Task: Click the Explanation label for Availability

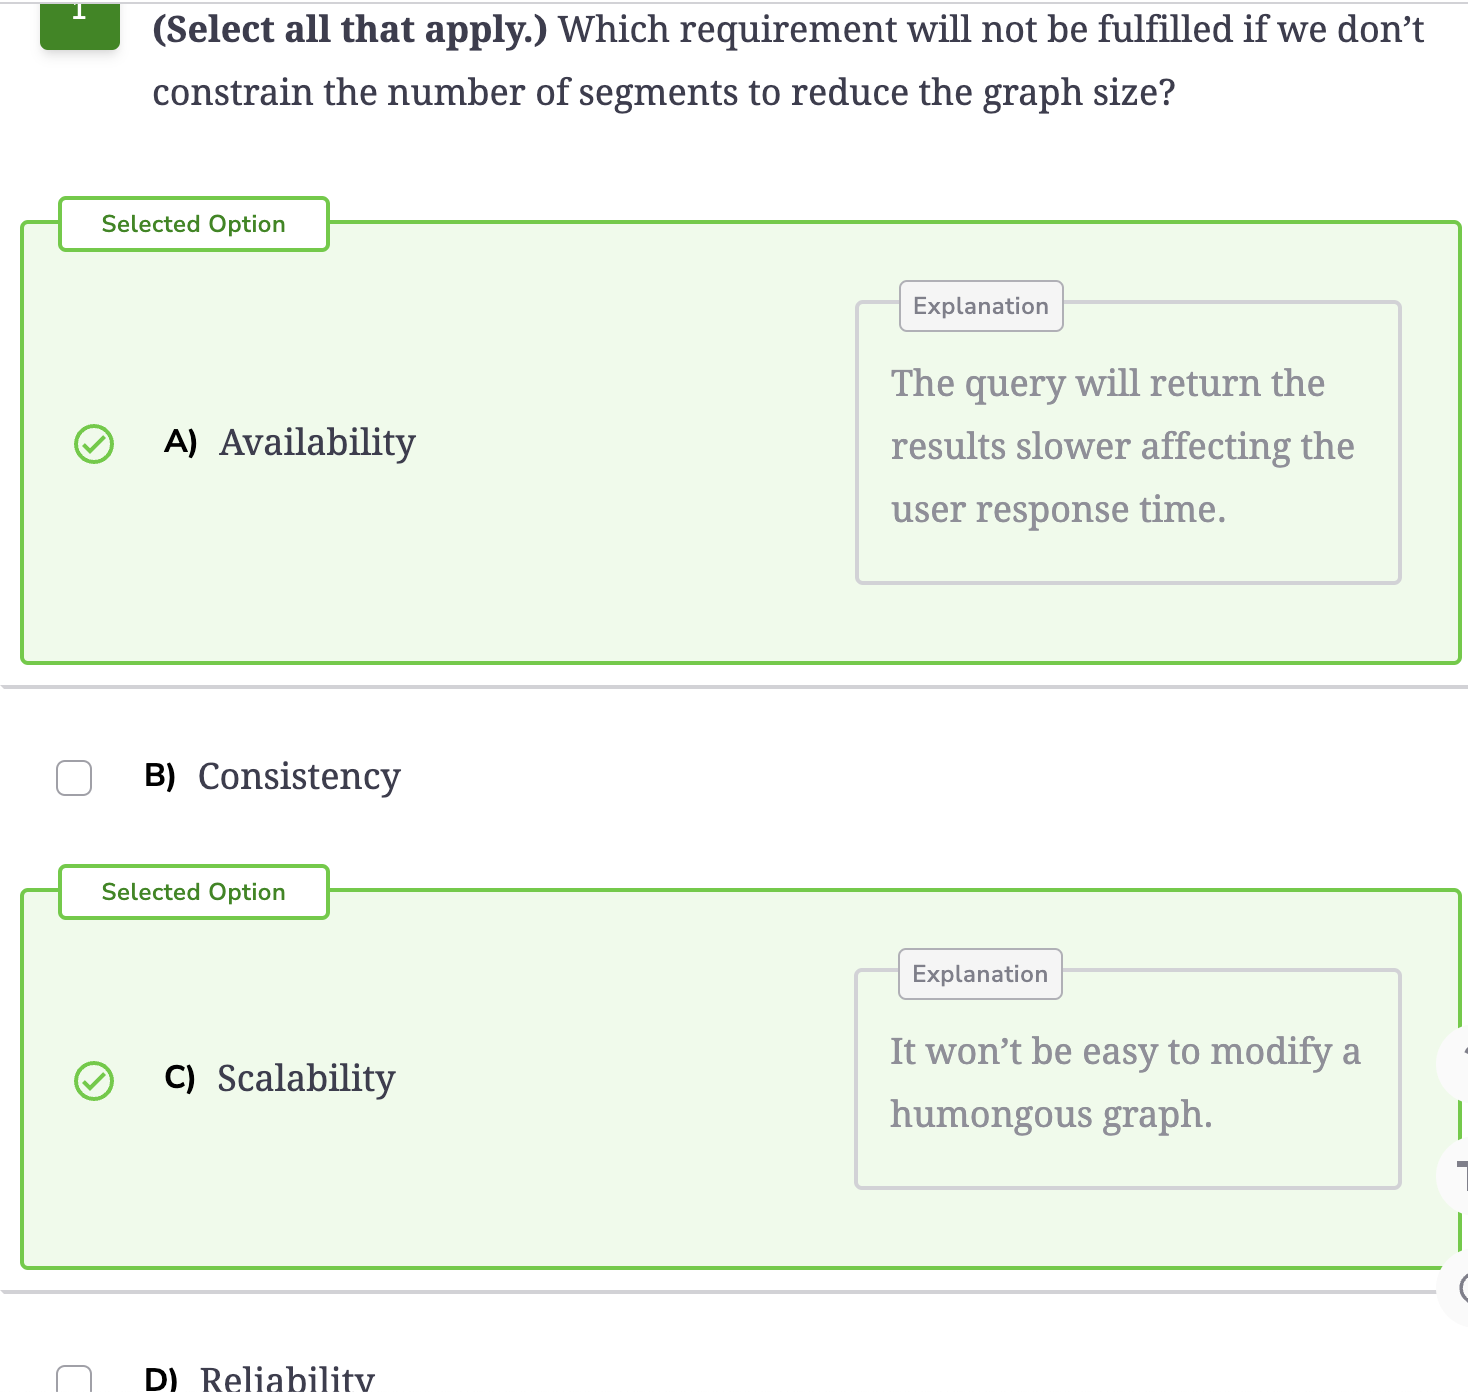Action: point(981,306)
